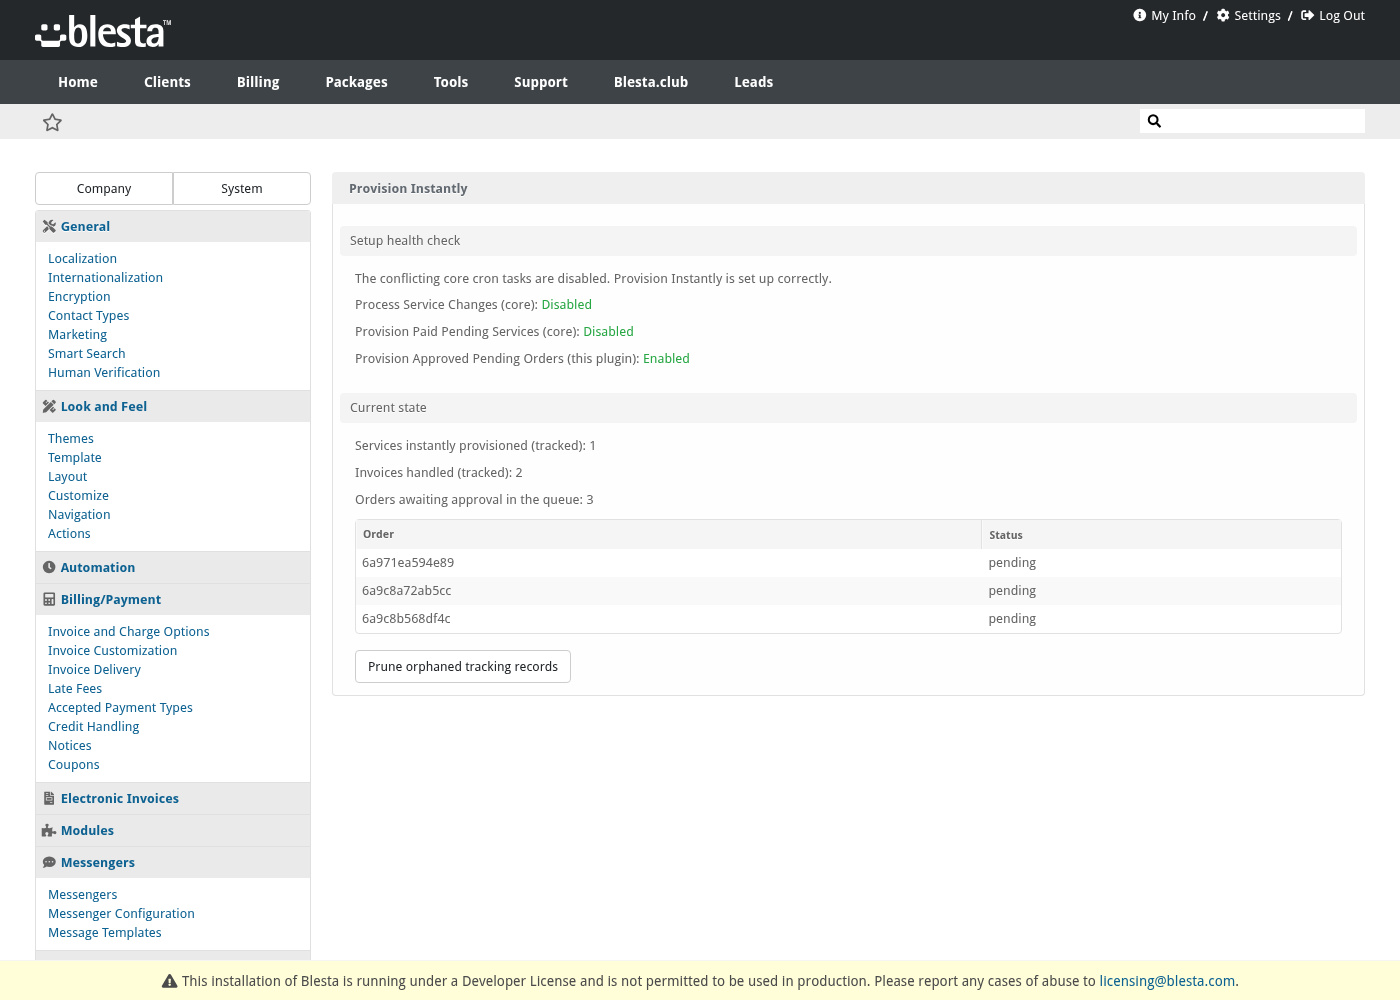Click the General section tools icon
This screenshot has height=1000, width=1400.
point(49,226)
